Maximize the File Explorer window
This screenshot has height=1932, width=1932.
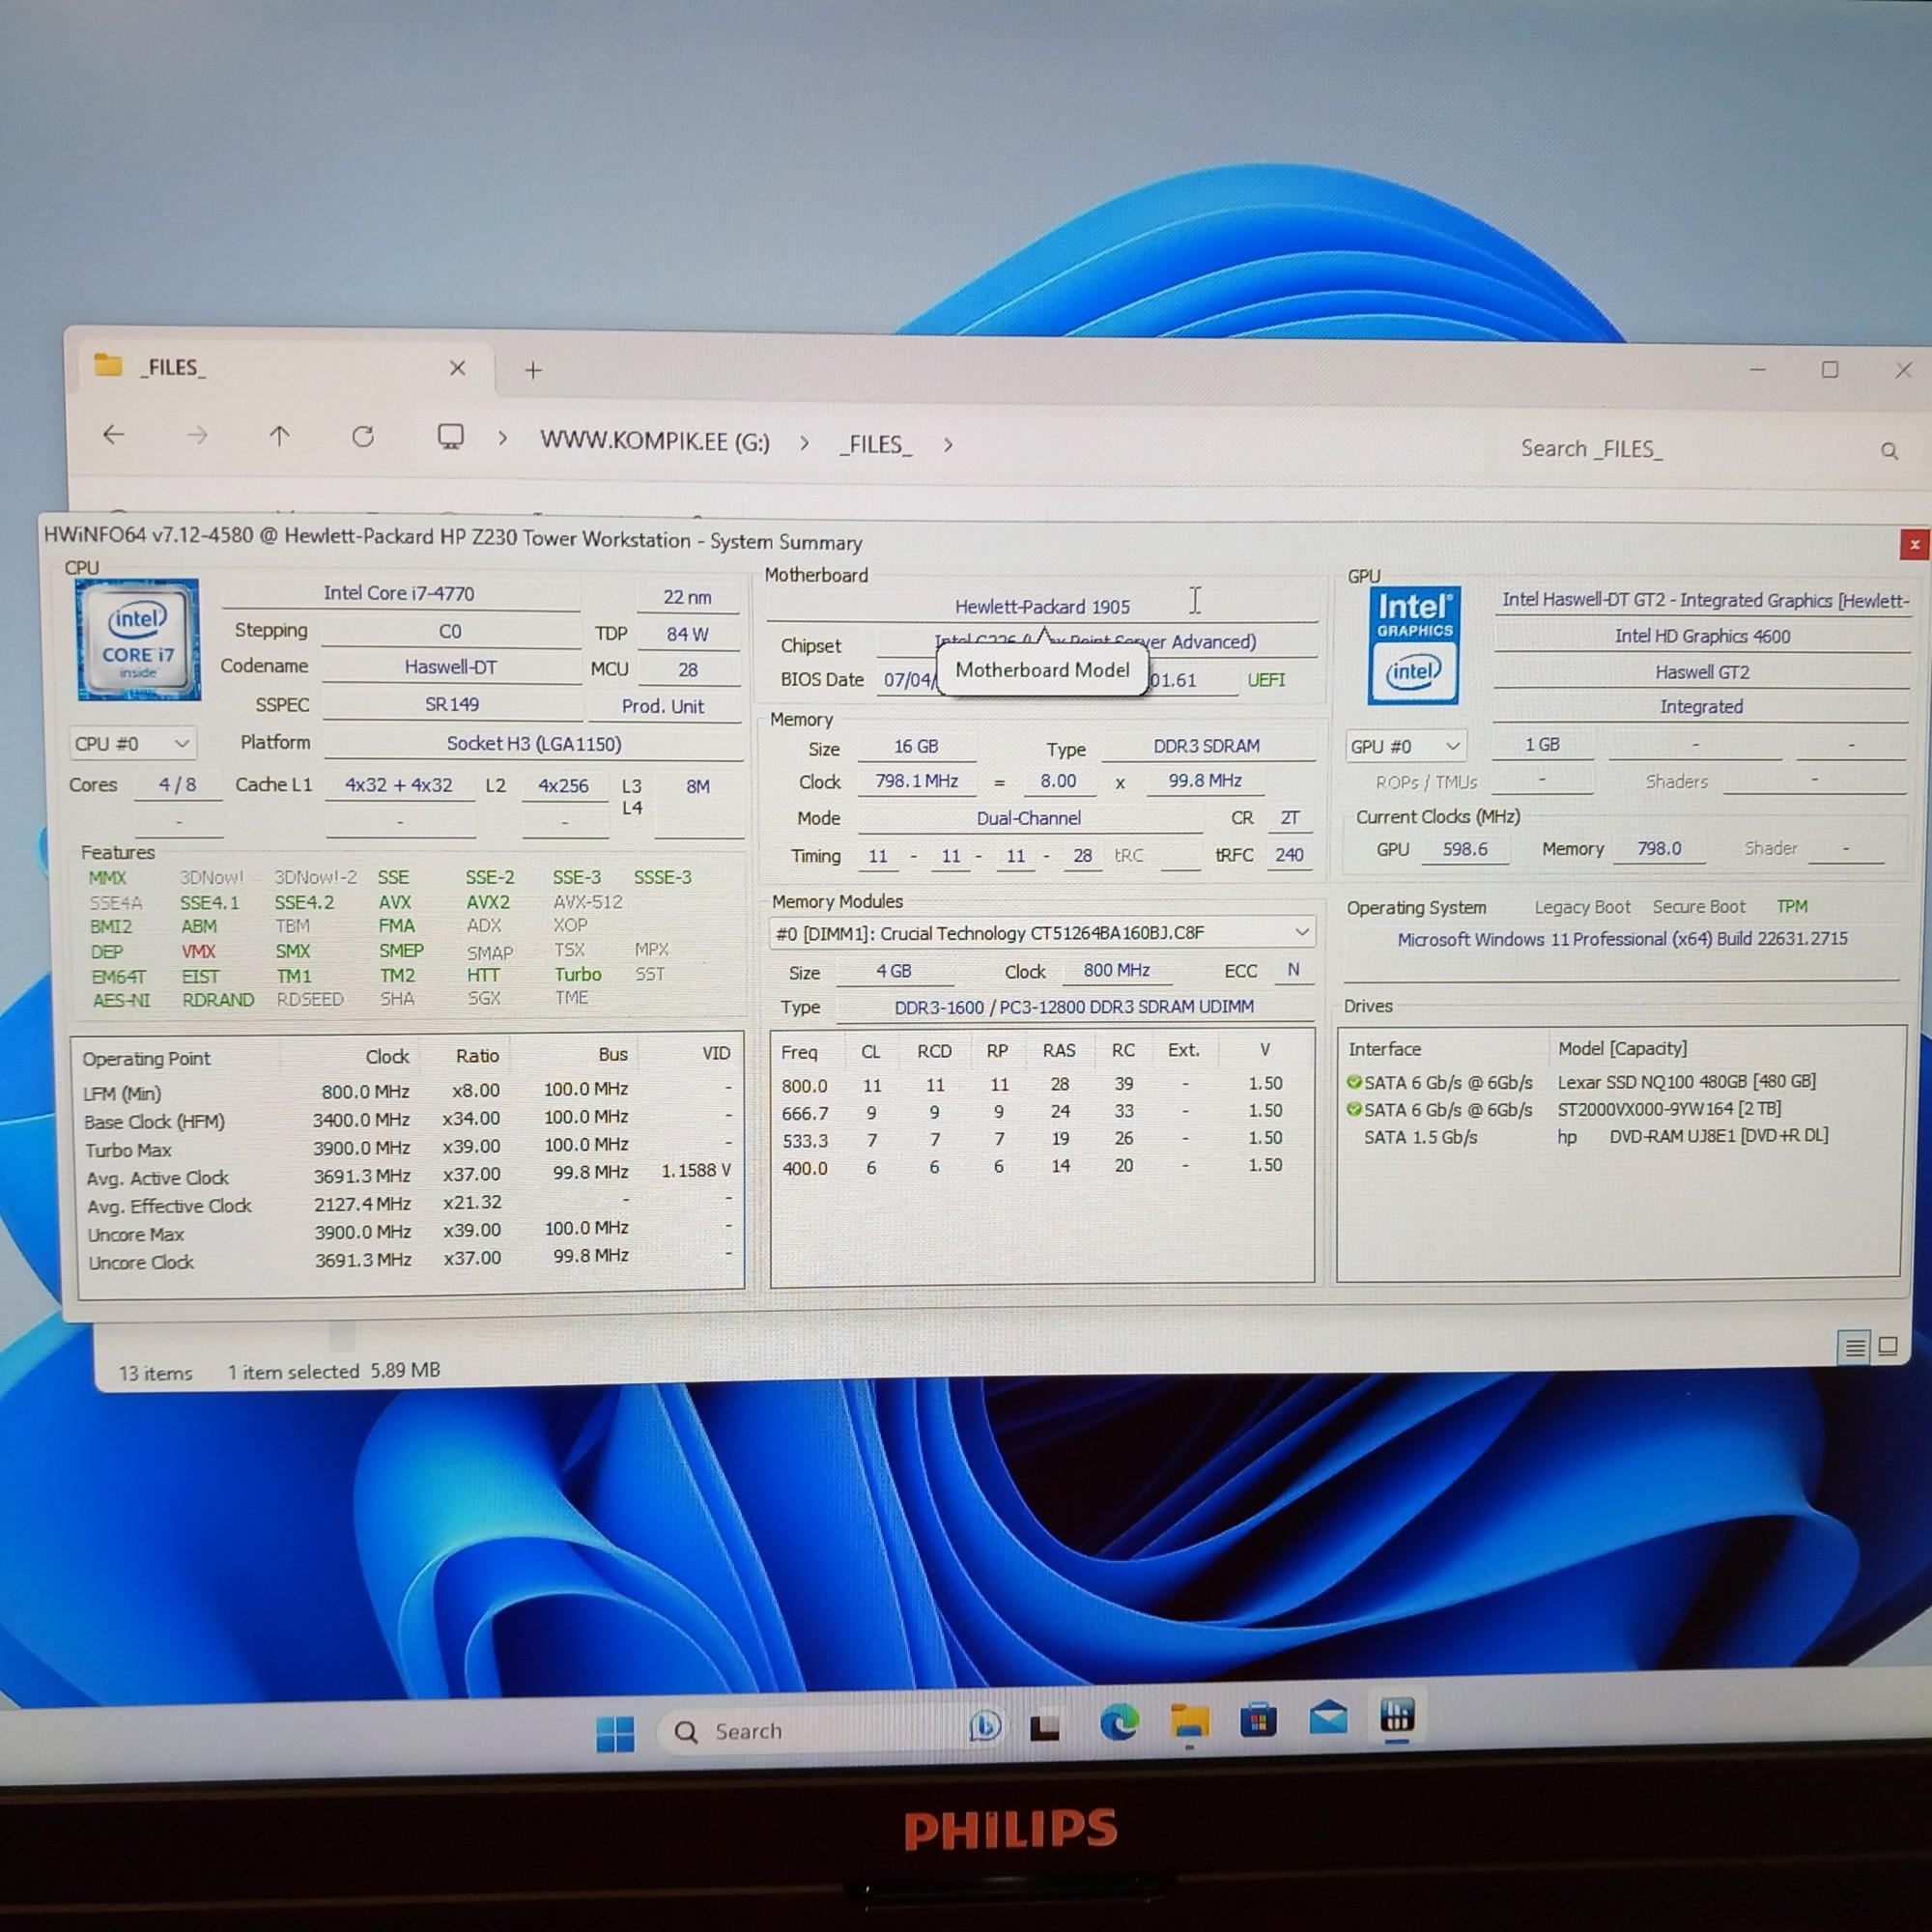click(1830, 370)
